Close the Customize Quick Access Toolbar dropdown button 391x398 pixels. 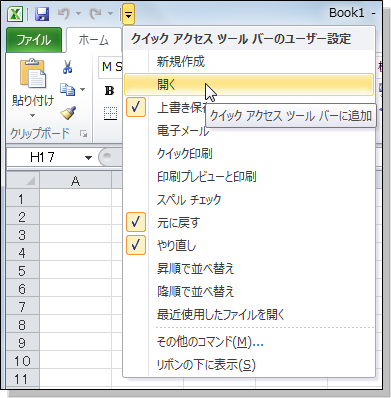point(128,14)
